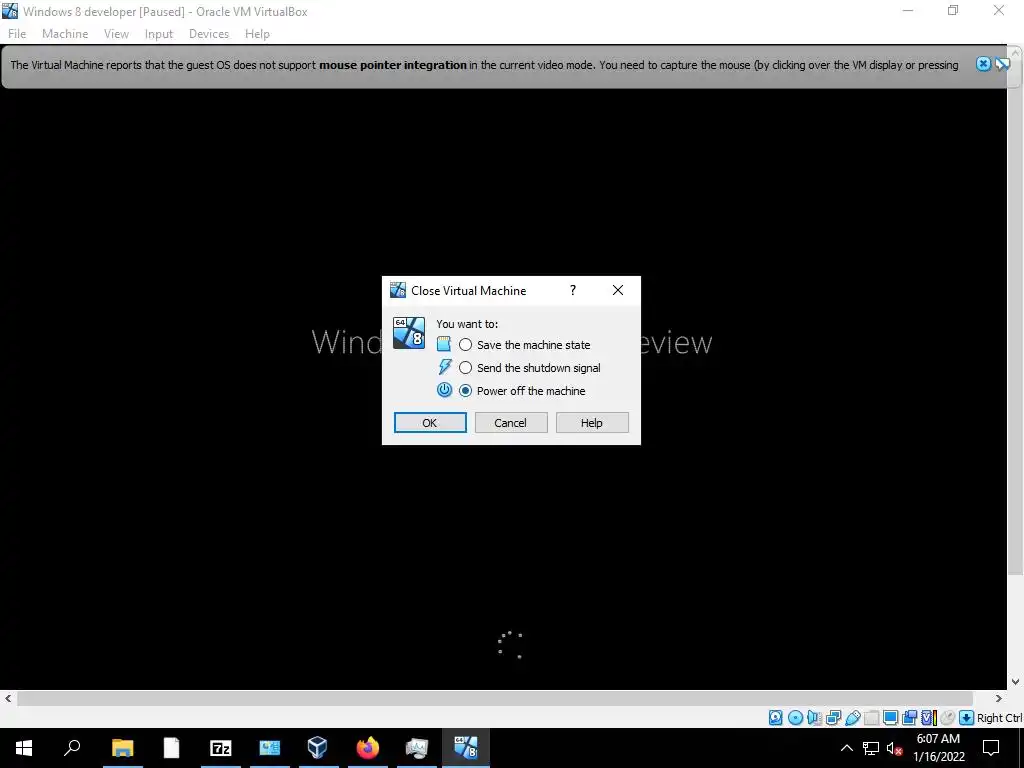Click Cancel in Close Virtual Machine dialog
This screenshot has height=768, width=1024.
[511, 423]
